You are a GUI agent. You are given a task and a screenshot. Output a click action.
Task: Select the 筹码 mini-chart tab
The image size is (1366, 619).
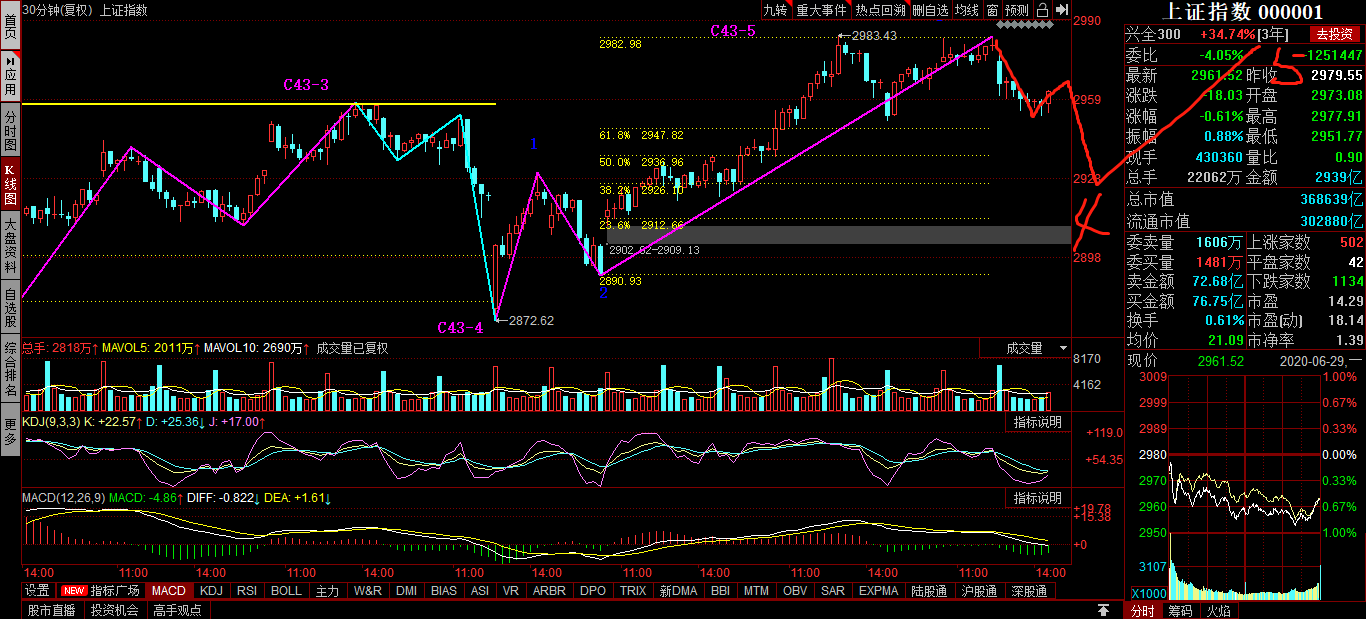[1180, 610]
